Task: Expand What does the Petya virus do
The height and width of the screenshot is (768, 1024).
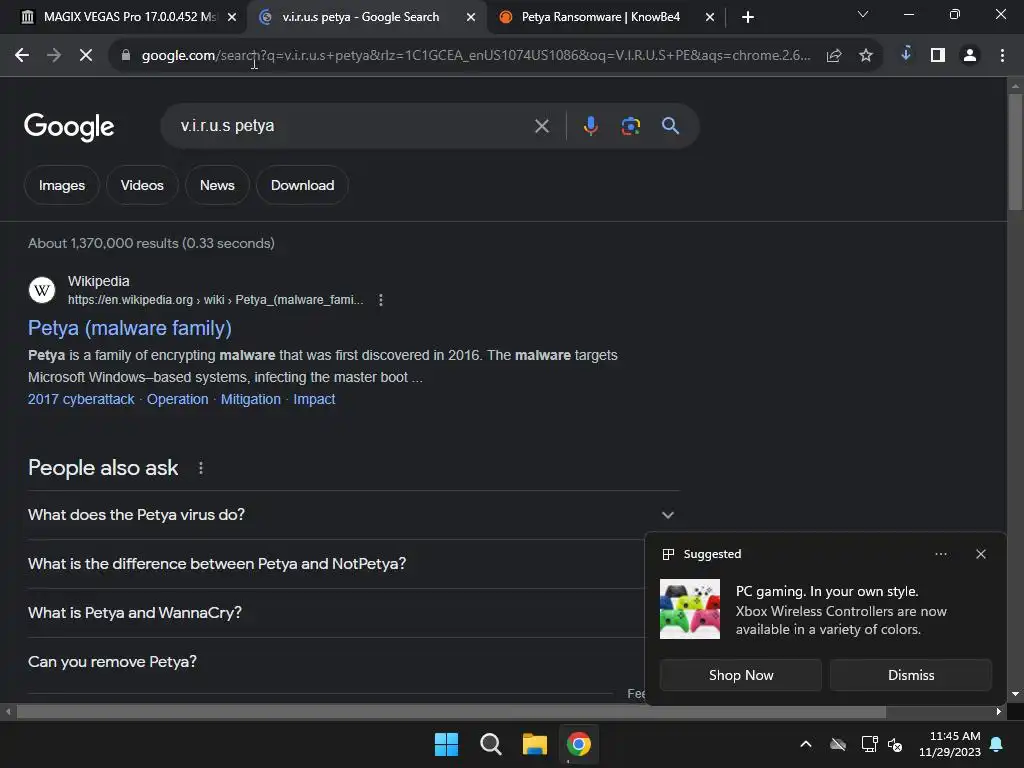Action: [x=353, y=515]
